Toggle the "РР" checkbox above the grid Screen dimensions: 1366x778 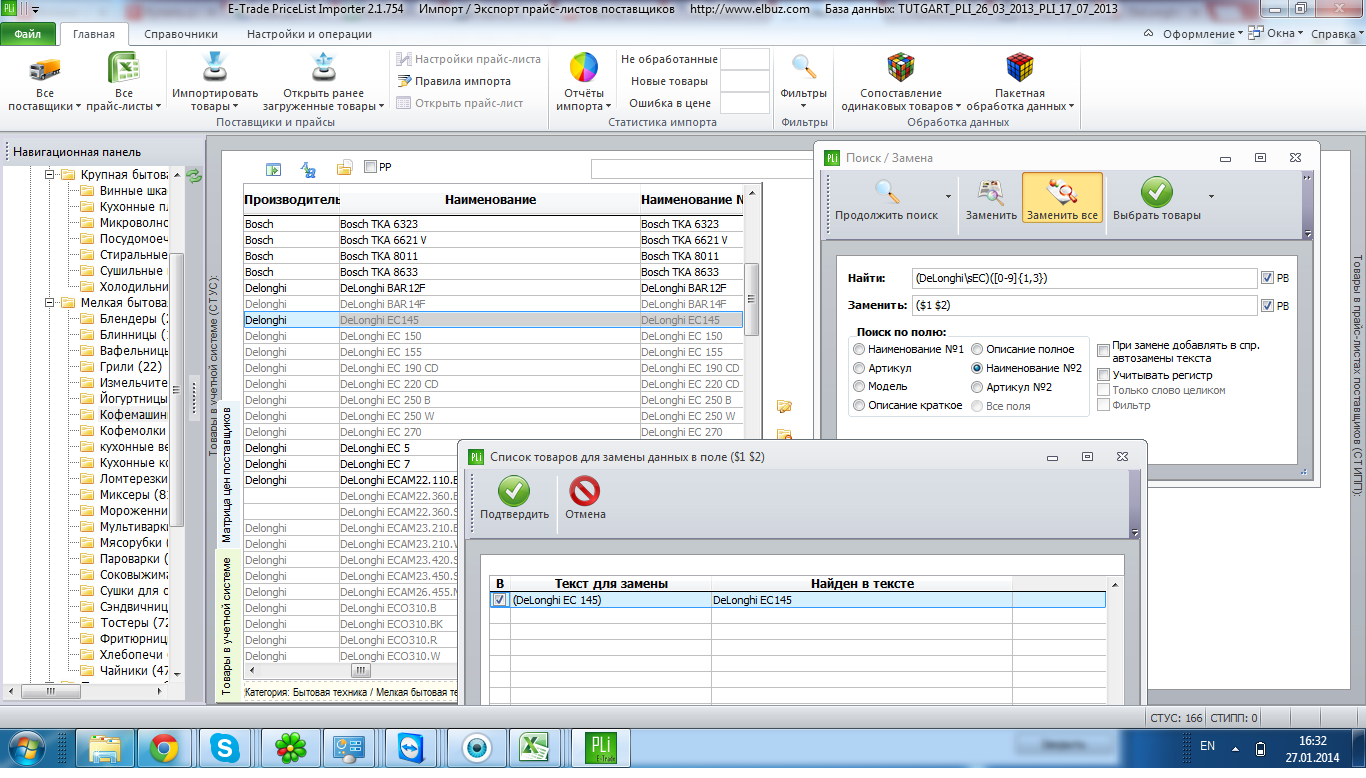pyautogui.click(x=370, y=167)
